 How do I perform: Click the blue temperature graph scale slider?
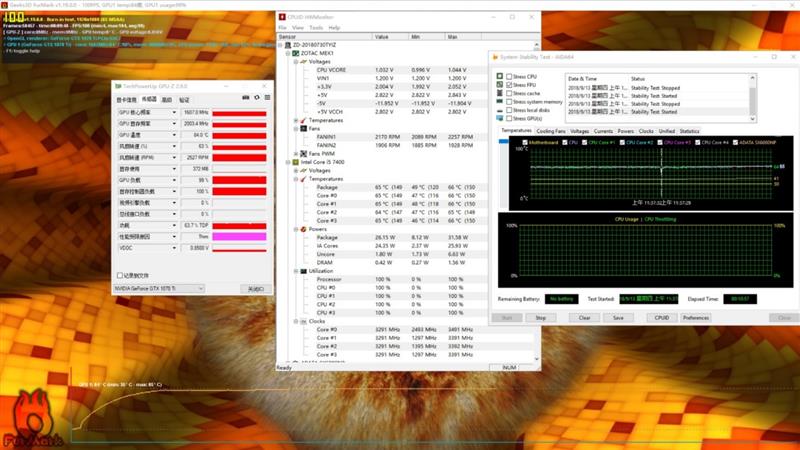pyautogui.click(x=504, y=141)
